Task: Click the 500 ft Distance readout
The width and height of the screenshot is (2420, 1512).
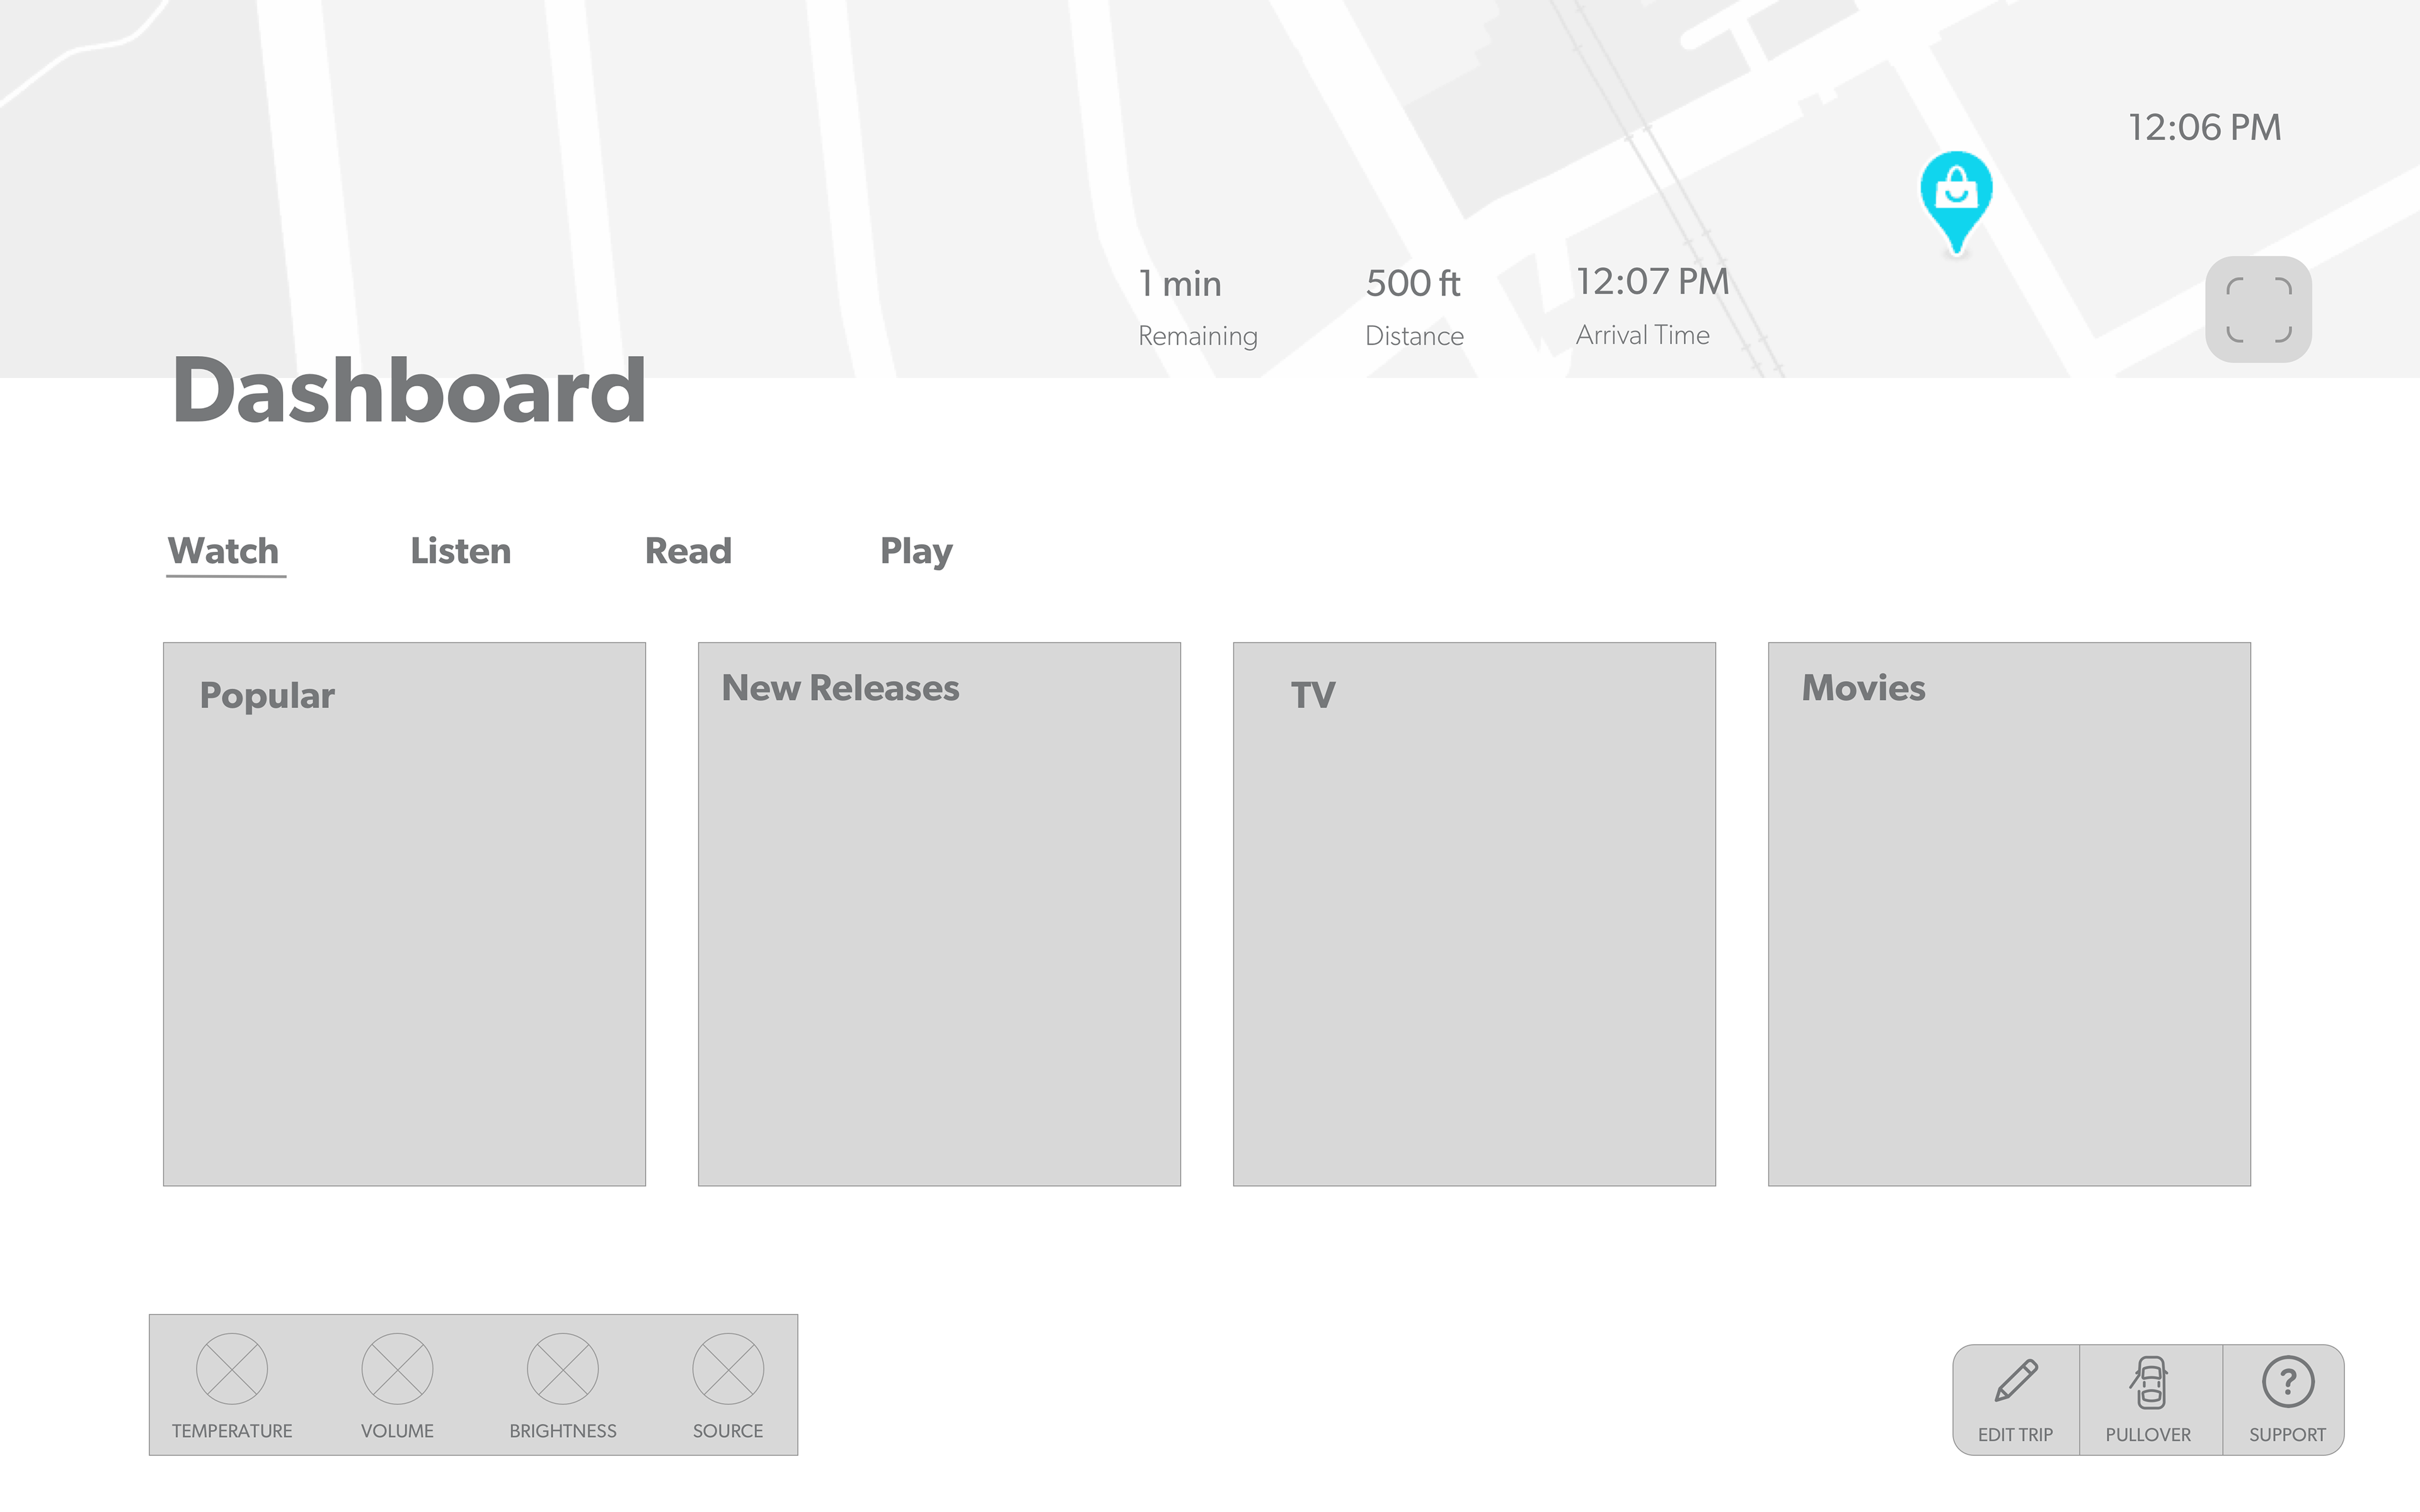Action: pyautogui.click(x=1414, y=307)
